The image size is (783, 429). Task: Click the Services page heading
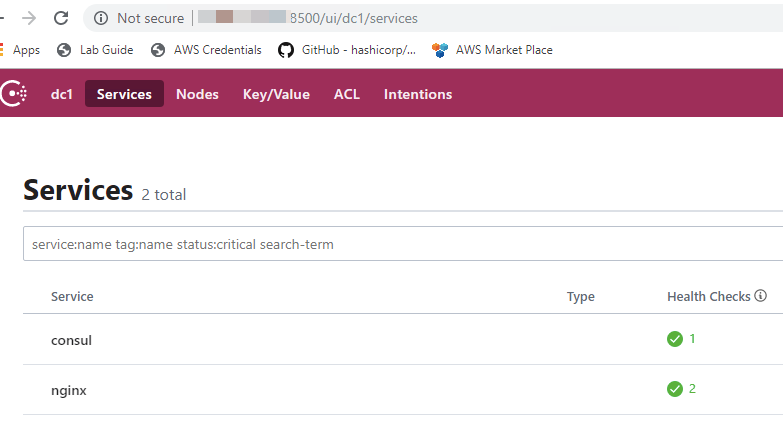78,190
